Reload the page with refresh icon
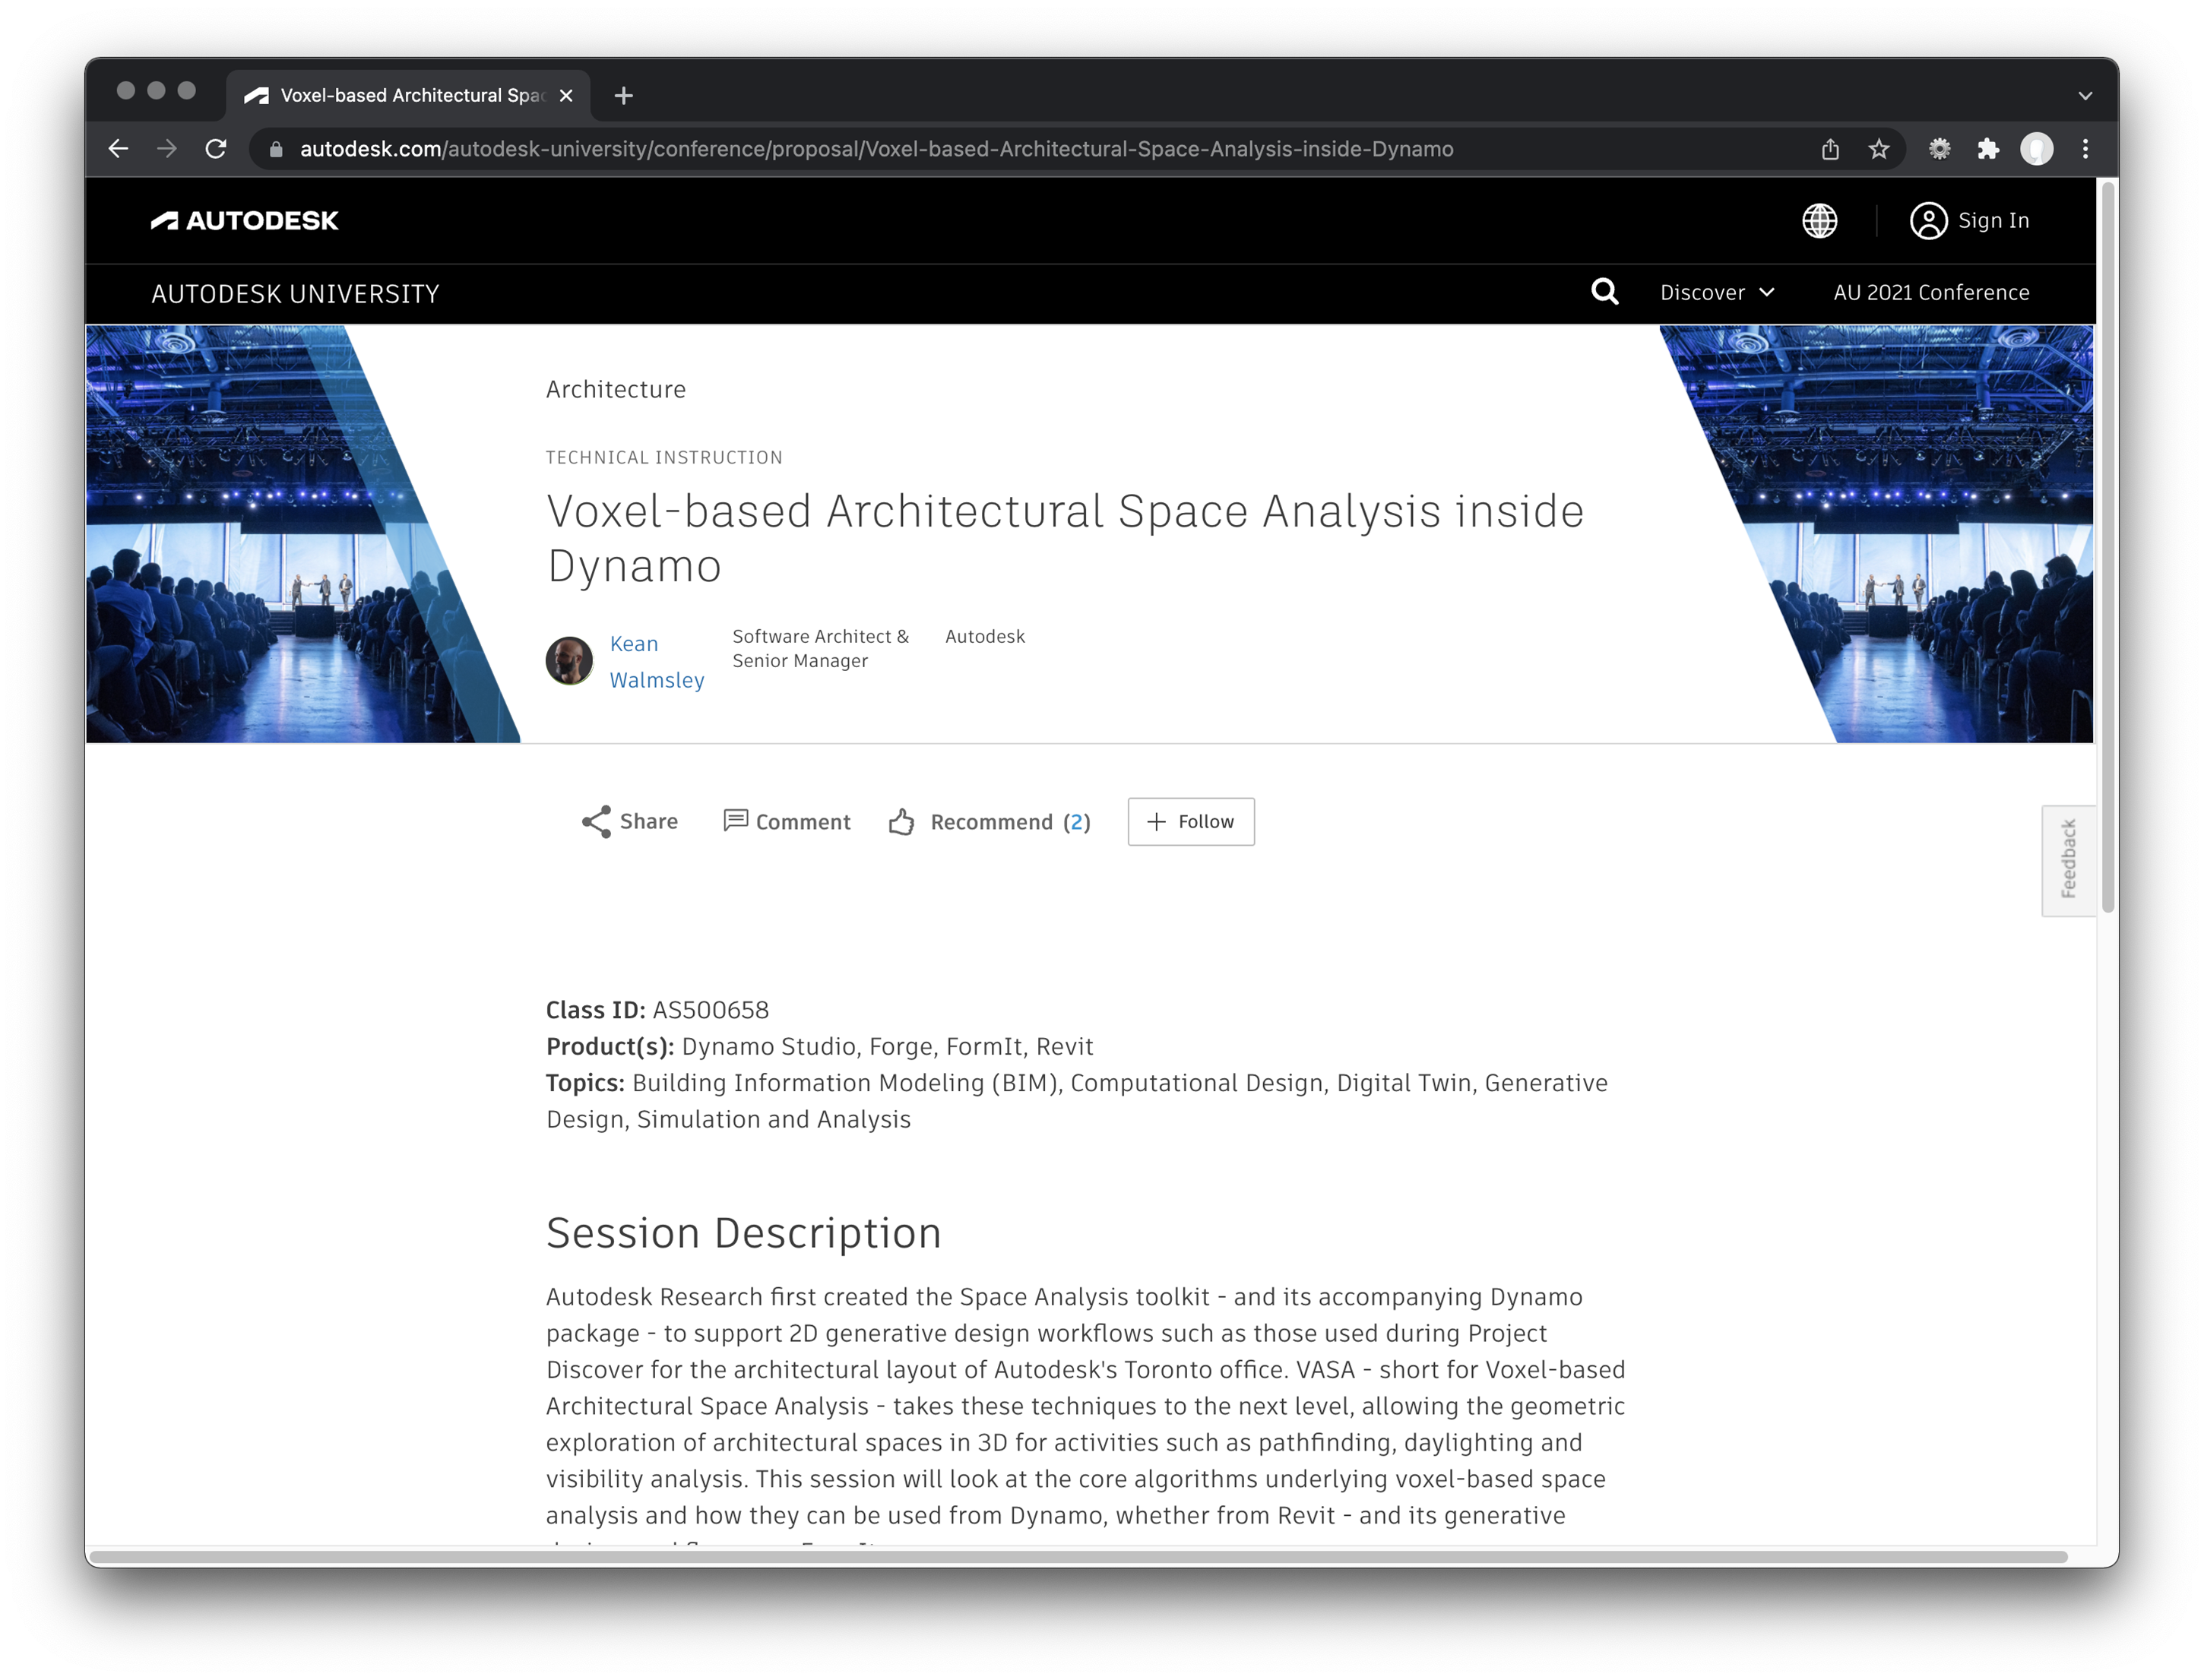 pos(216,149)
